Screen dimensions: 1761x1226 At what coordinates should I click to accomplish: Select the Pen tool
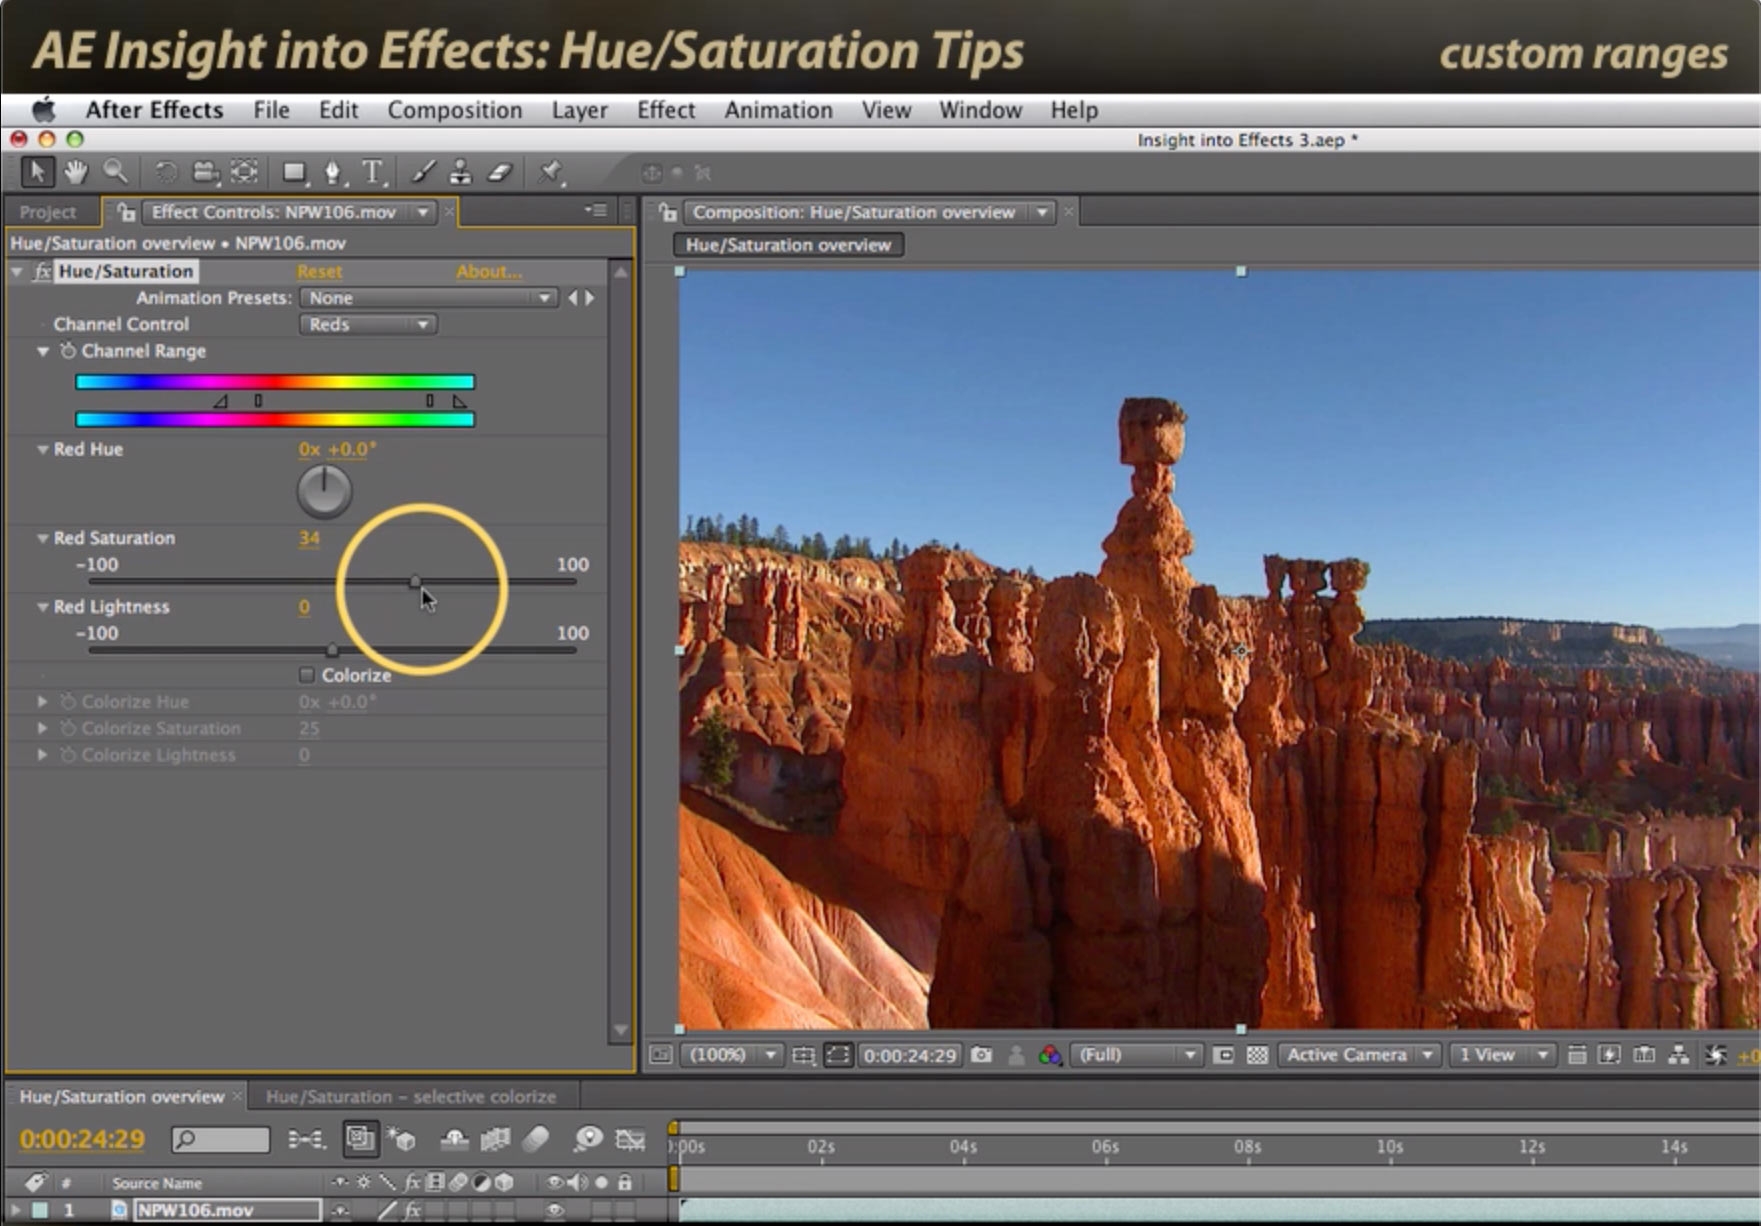(333, 173)
